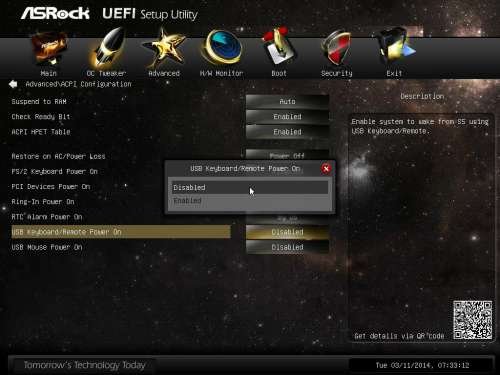
Task: Switch to the Boot tab label
Action: point(279,73)
